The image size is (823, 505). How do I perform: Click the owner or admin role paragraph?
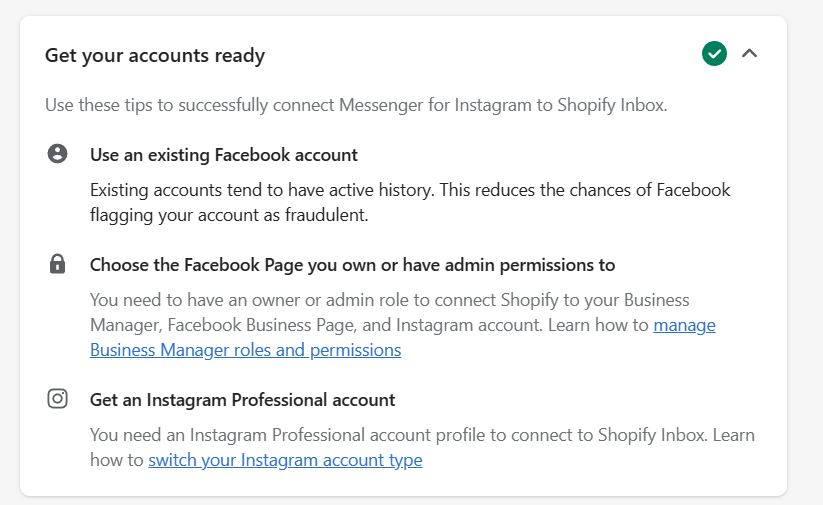pos(403,325)
